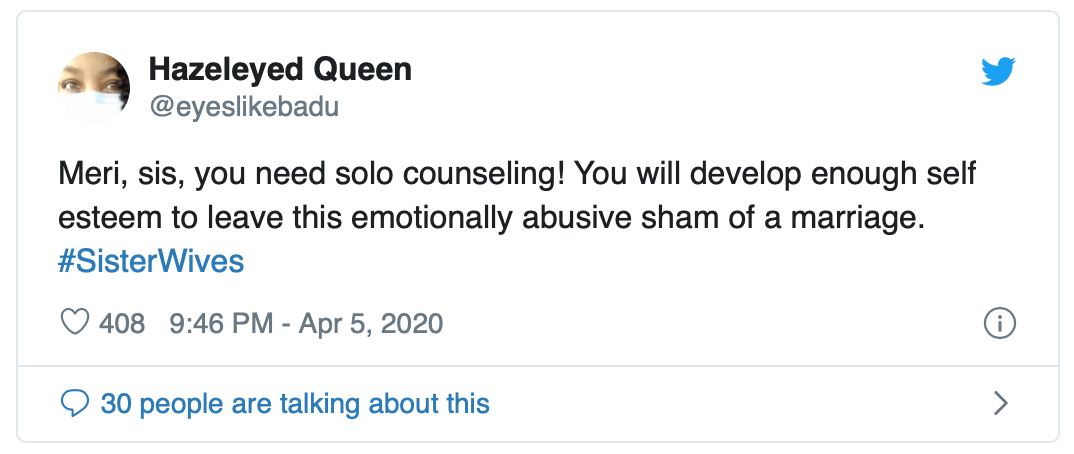This screenshot has height=454, width=1074.
Task: Open Hazeleyed Queen's profile avatar
Action: click(x=96, y=88)
